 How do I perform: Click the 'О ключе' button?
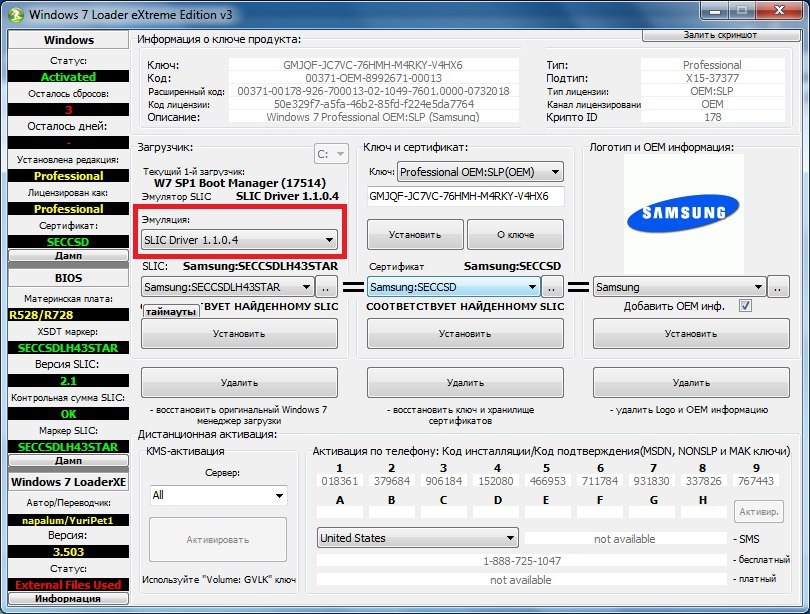point(515,234)
